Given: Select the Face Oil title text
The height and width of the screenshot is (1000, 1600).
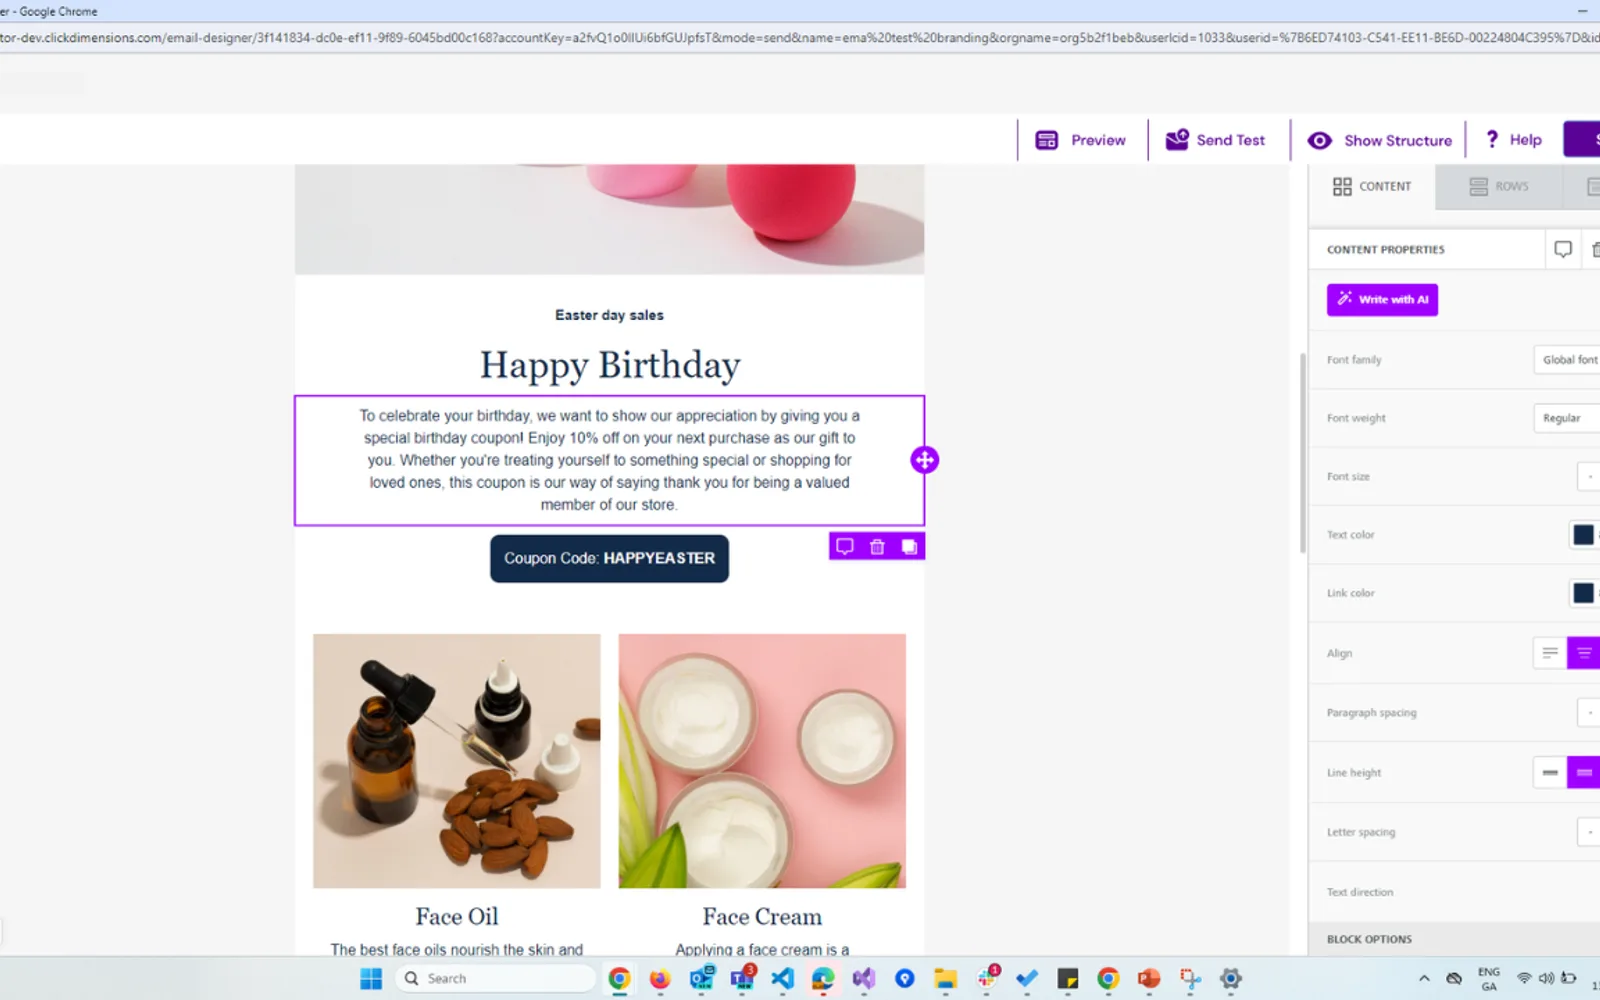Looking at the screenshot, I should pos(457,917).
